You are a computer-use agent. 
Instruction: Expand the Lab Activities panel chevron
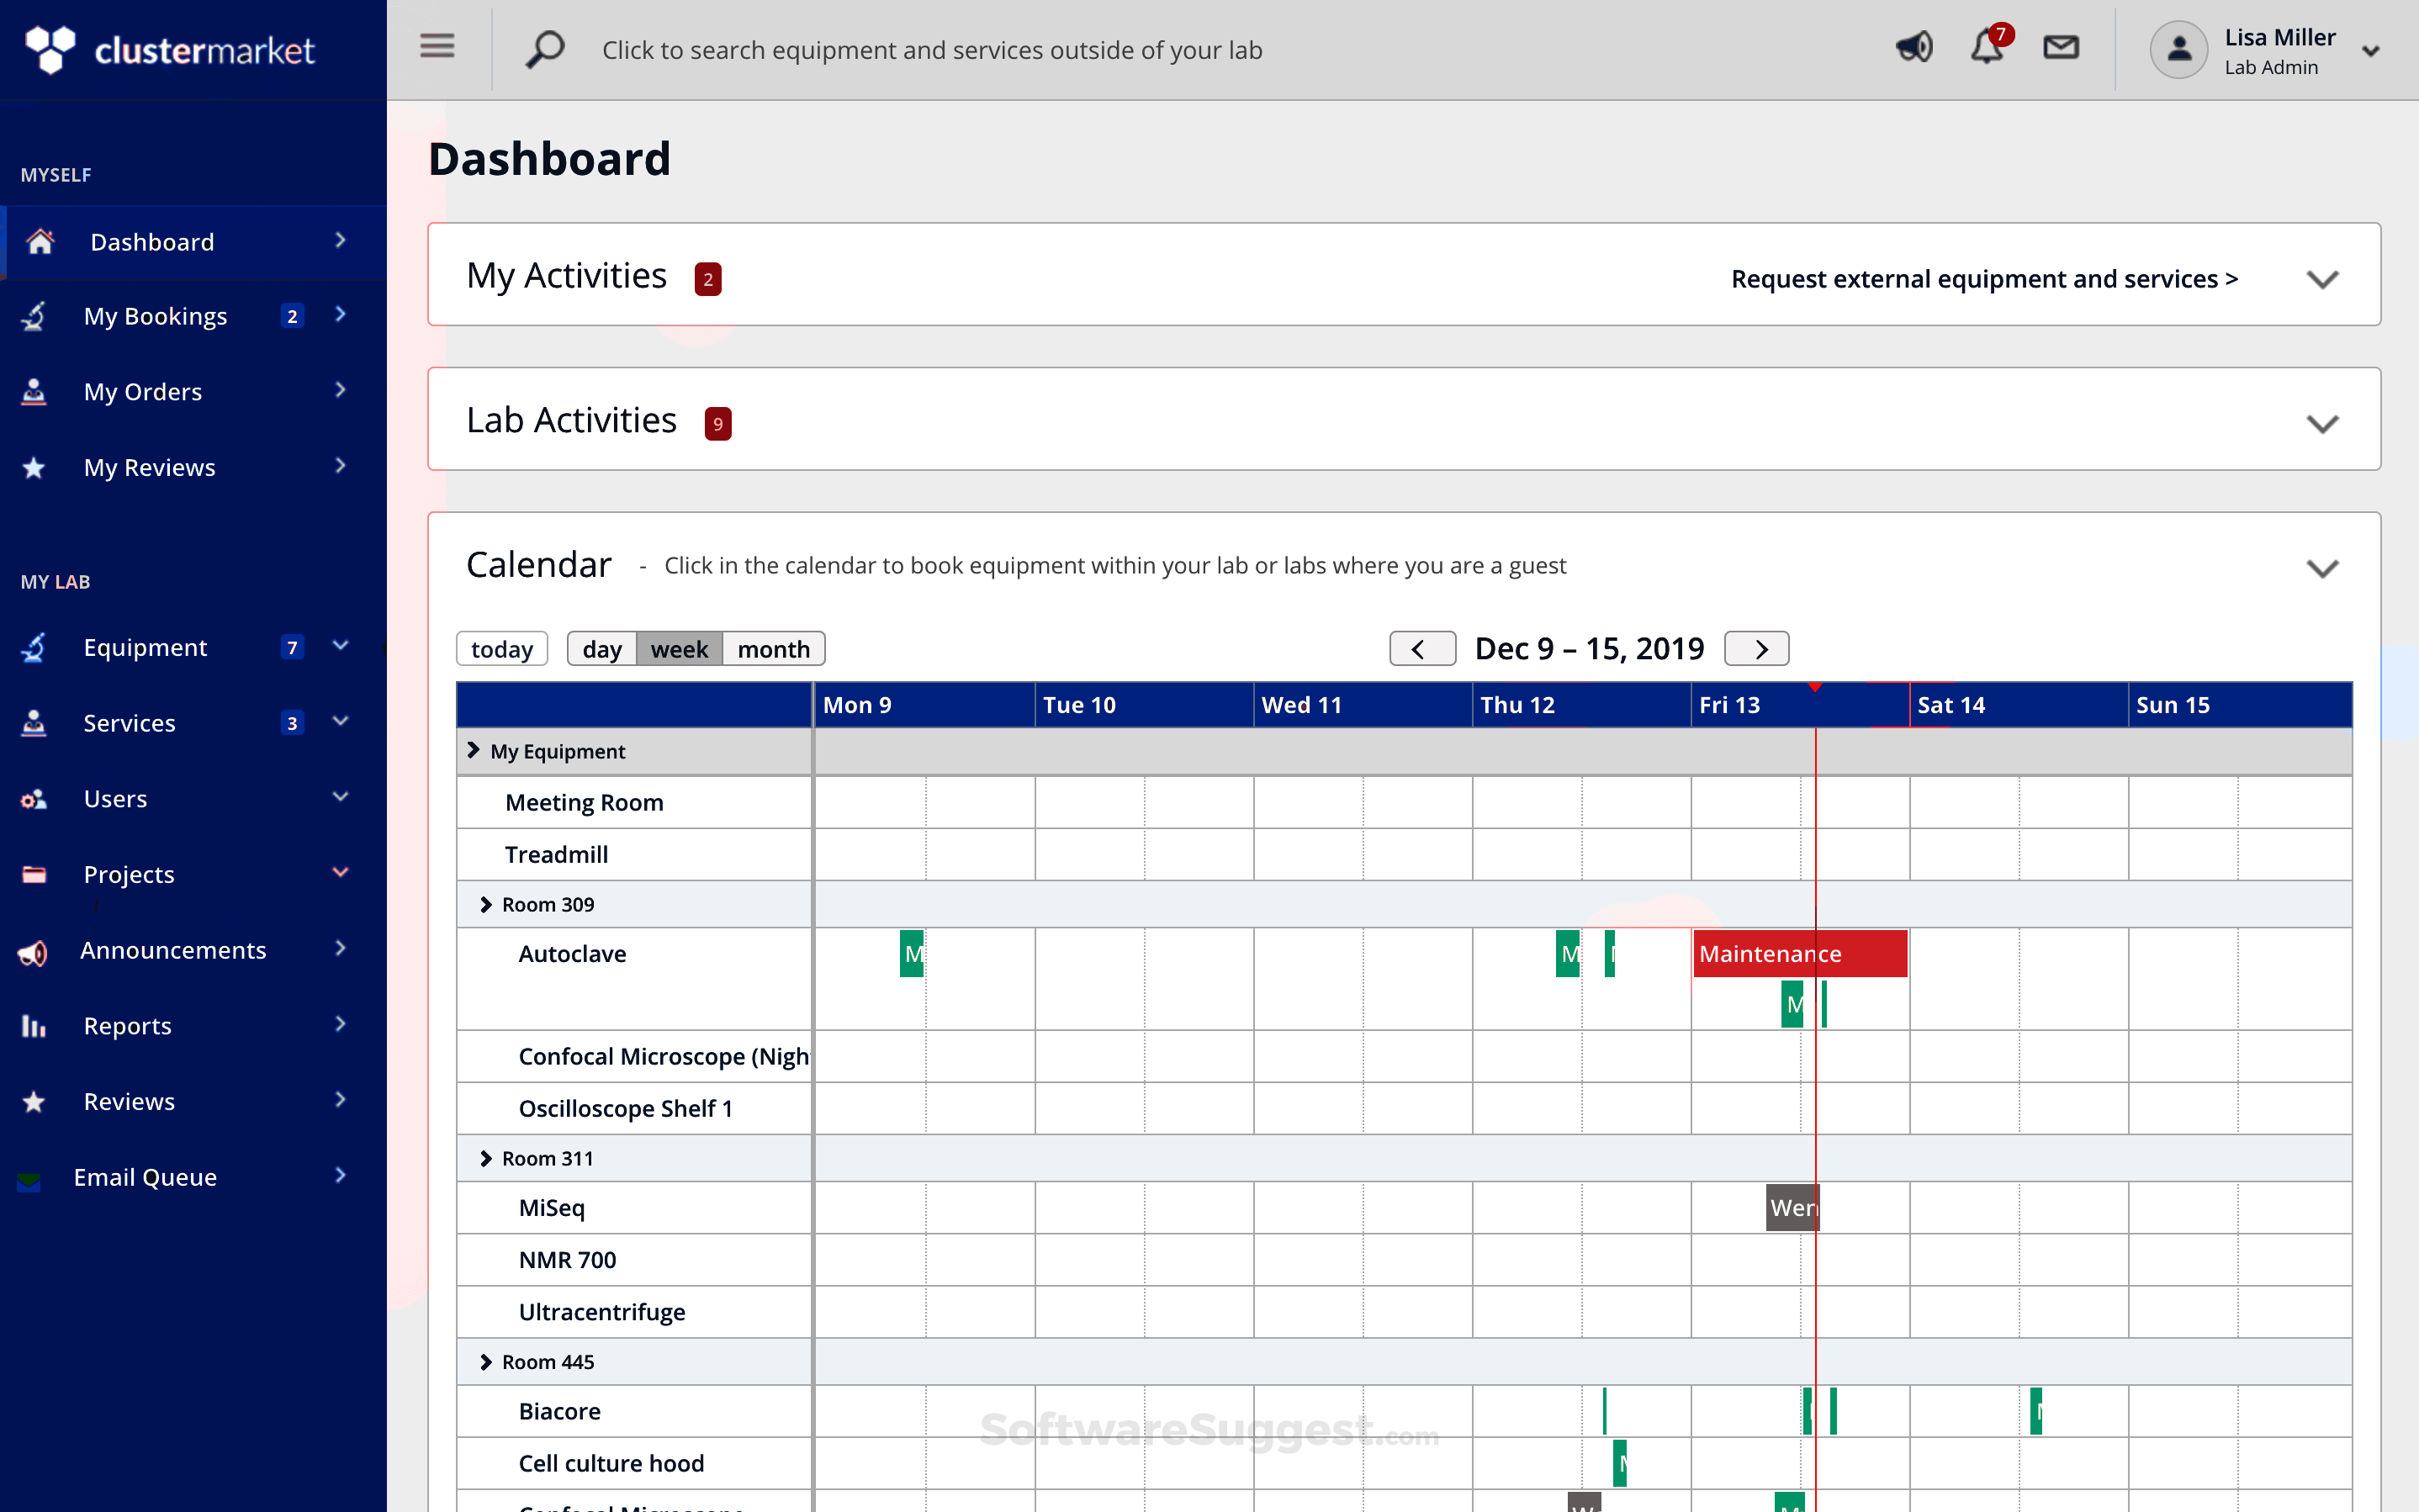2321,424
